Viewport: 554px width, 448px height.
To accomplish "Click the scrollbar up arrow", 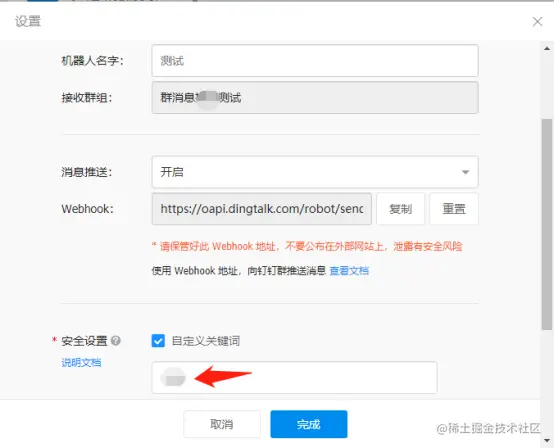I will click(x=547, y=48).
